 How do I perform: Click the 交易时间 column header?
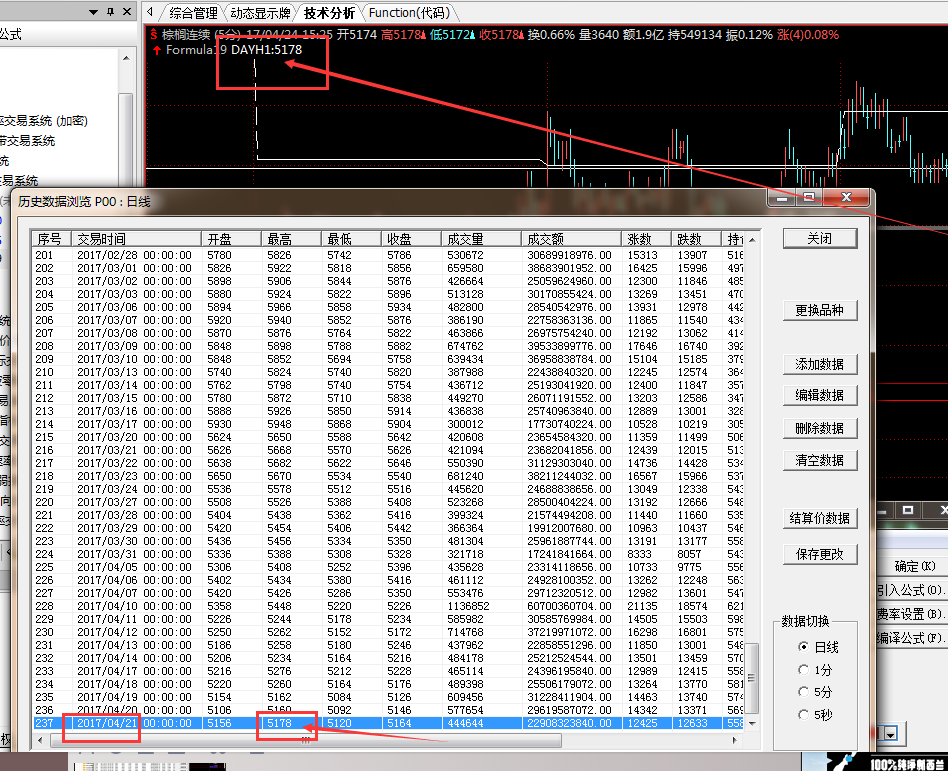click(136, 239)
